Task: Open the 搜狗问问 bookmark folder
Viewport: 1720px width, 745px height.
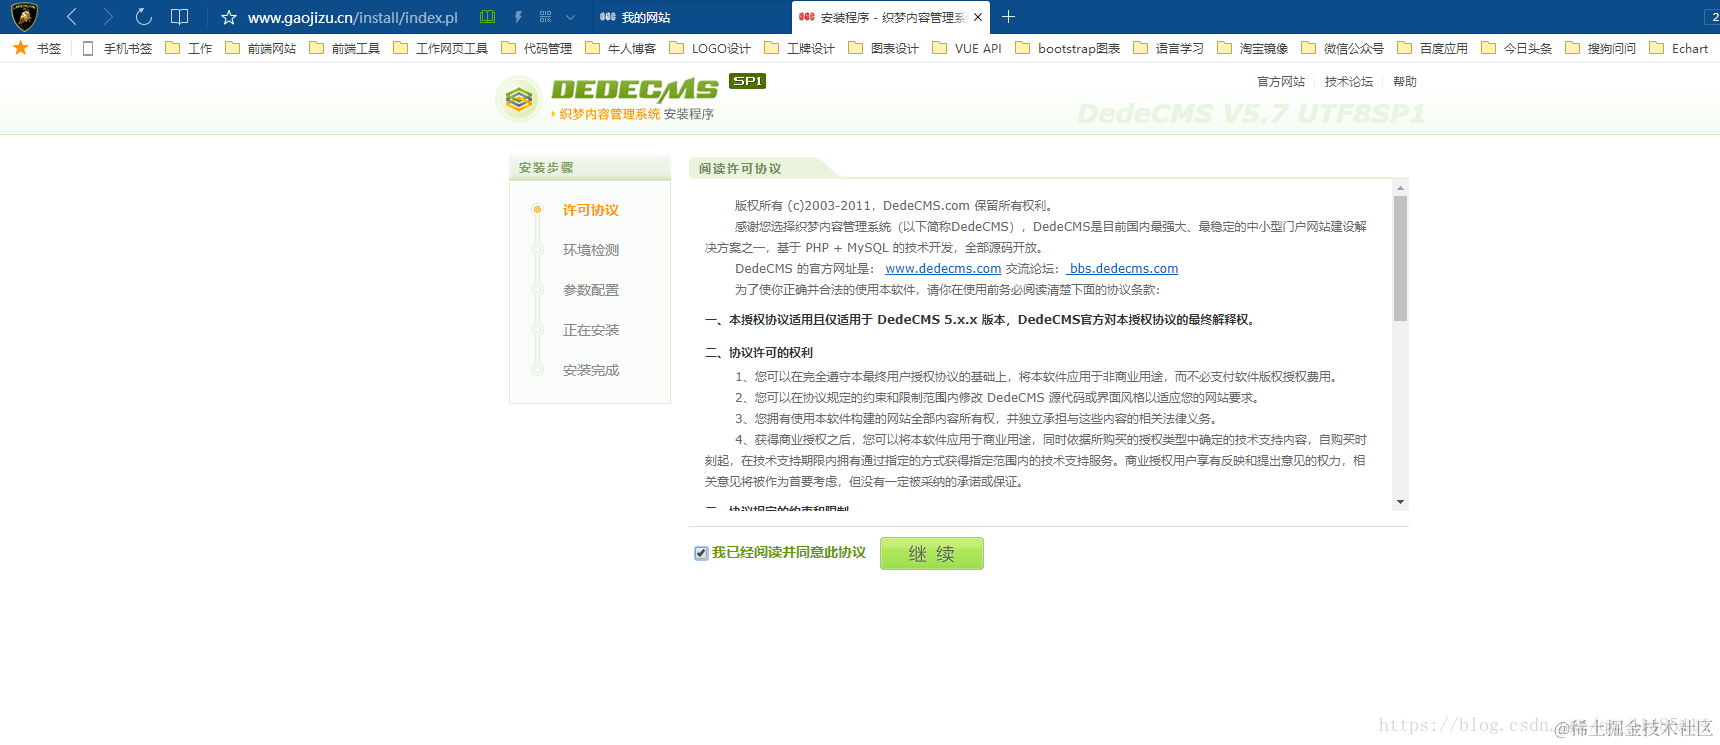Action: click(x=1601, y=48)
